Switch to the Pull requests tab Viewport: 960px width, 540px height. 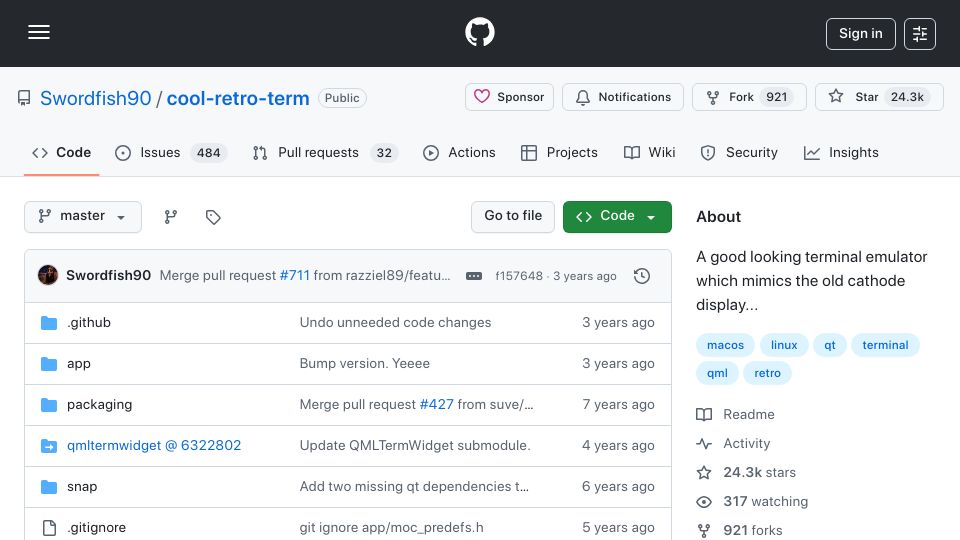325,152
